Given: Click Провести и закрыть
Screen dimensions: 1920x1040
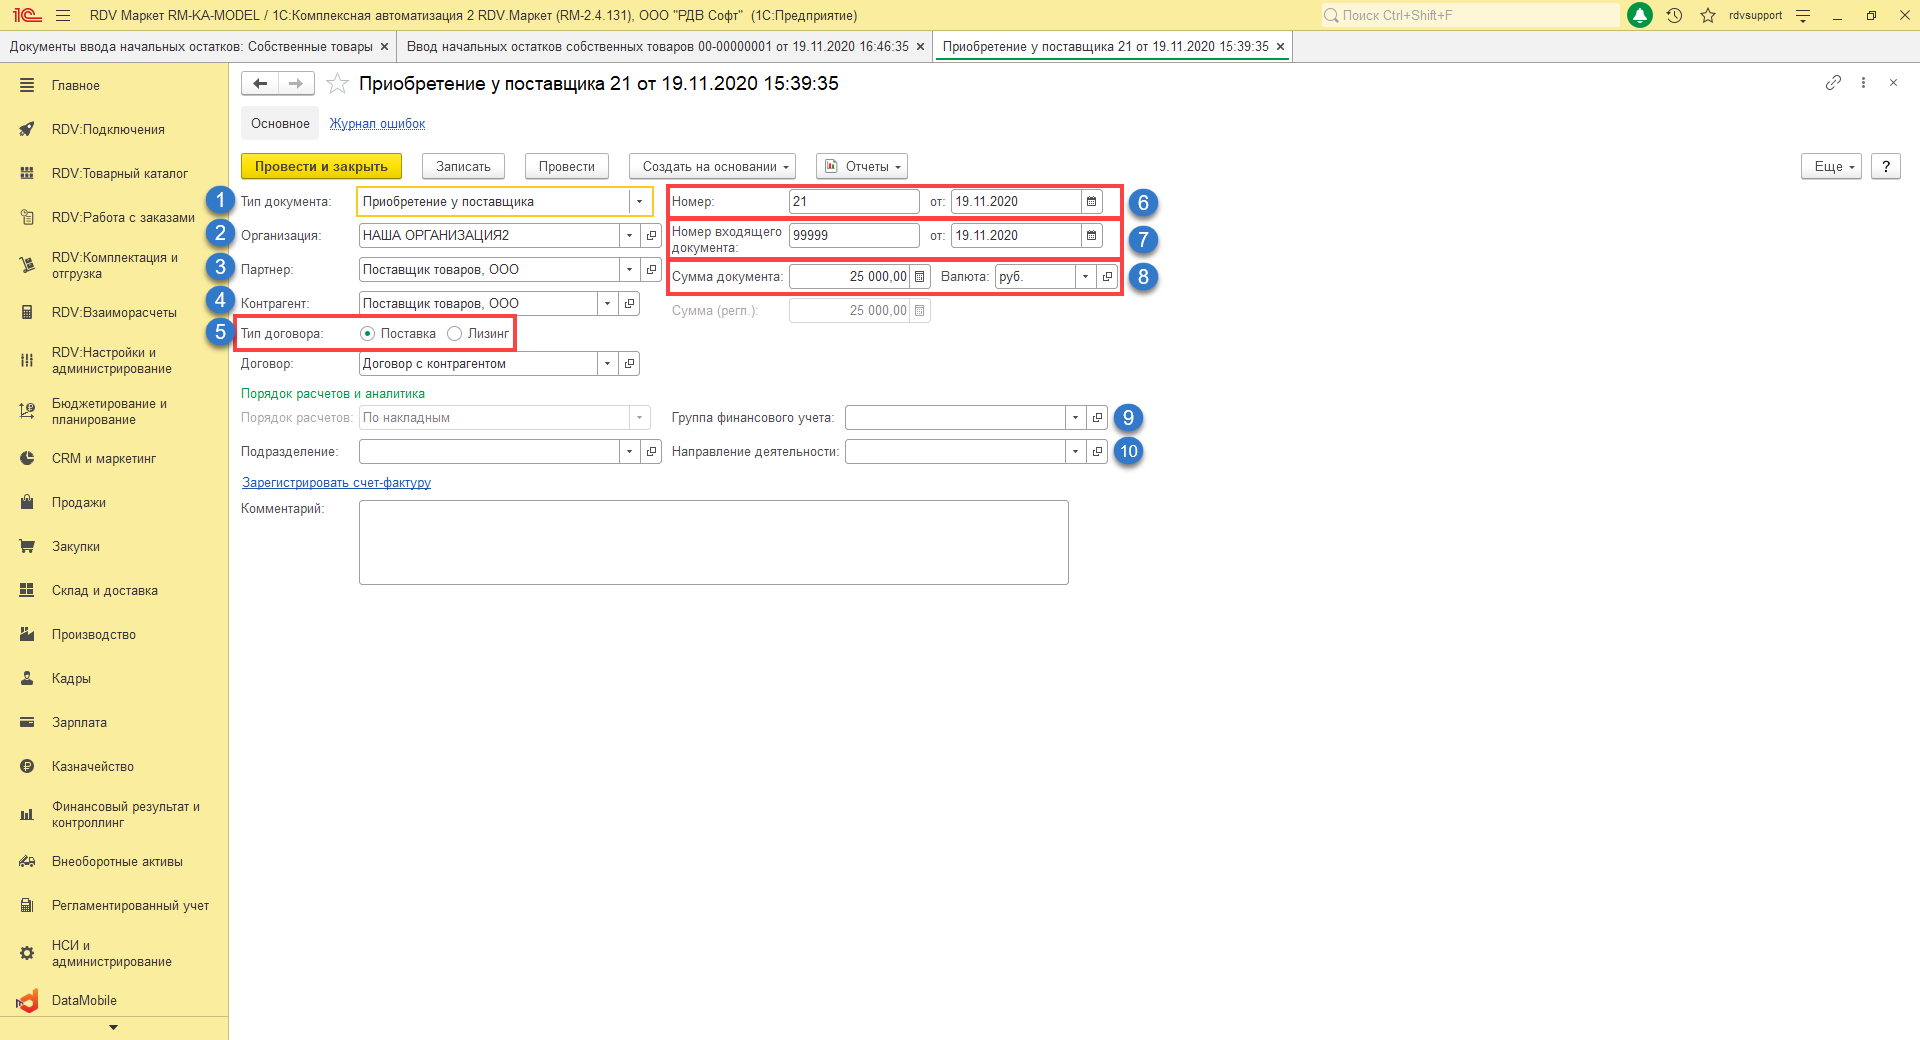Looking at the screenshot, I should pyautogui.click(x=321, y=167).
